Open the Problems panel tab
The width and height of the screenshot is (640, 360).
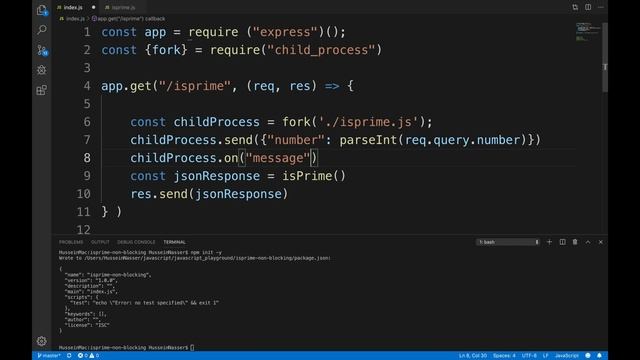click(71, 242)
